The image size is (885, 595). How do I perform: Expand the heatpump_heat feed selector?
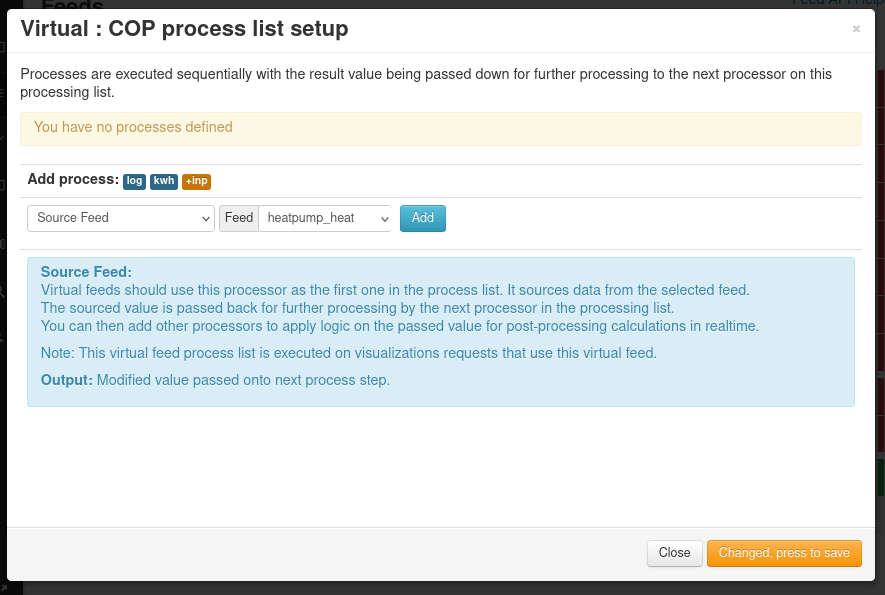325,218
